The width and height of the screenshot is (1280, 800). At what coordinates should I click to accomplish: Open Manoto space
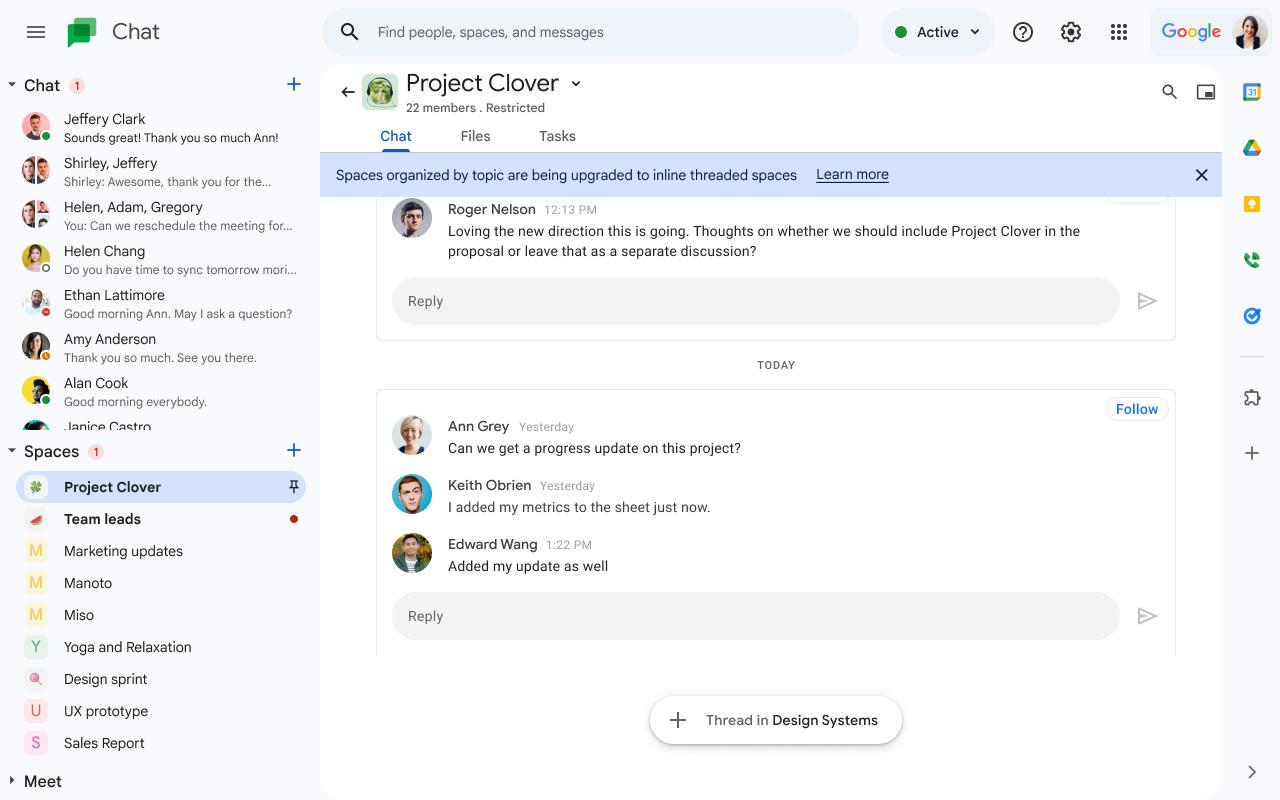[x=160, y=583]
